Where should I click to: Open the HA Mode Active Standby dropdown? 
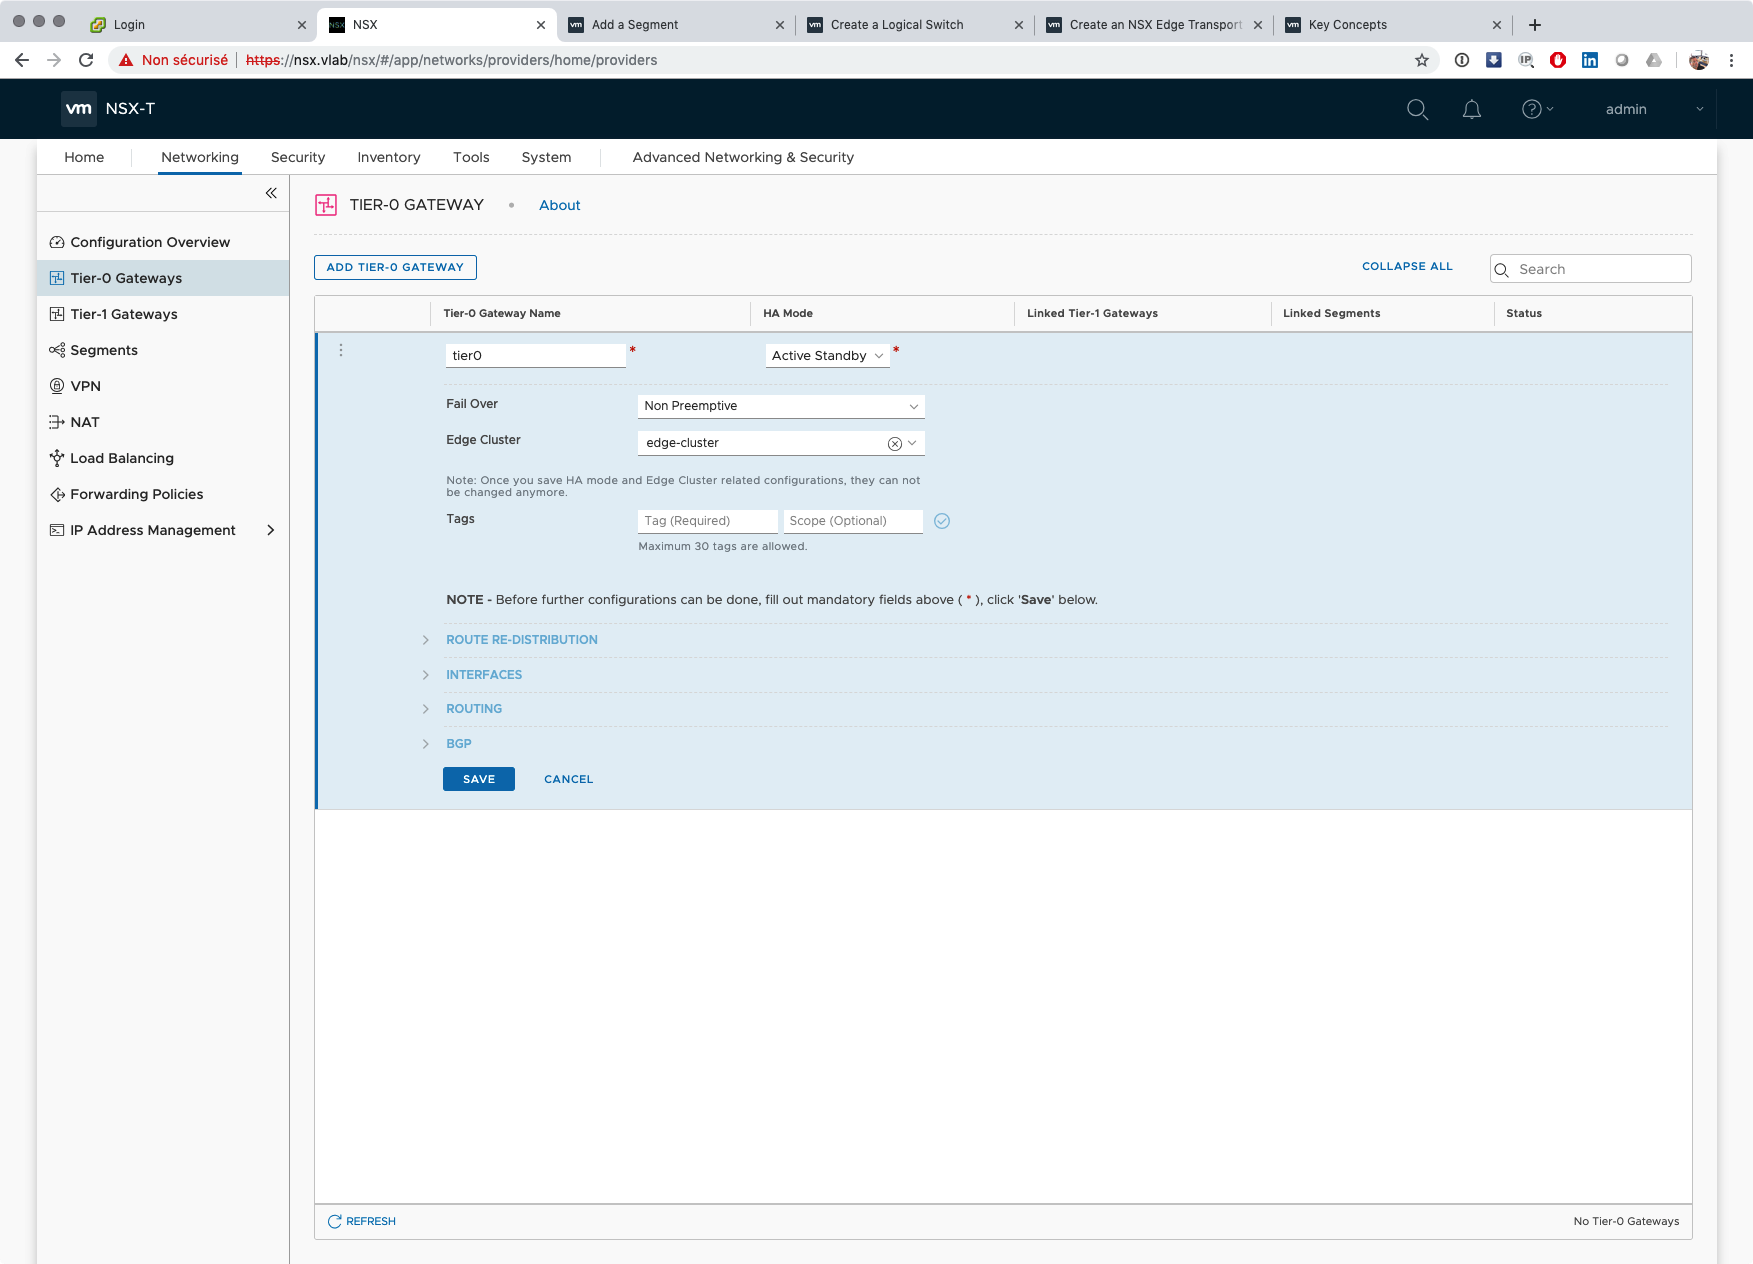pos(827,356)
